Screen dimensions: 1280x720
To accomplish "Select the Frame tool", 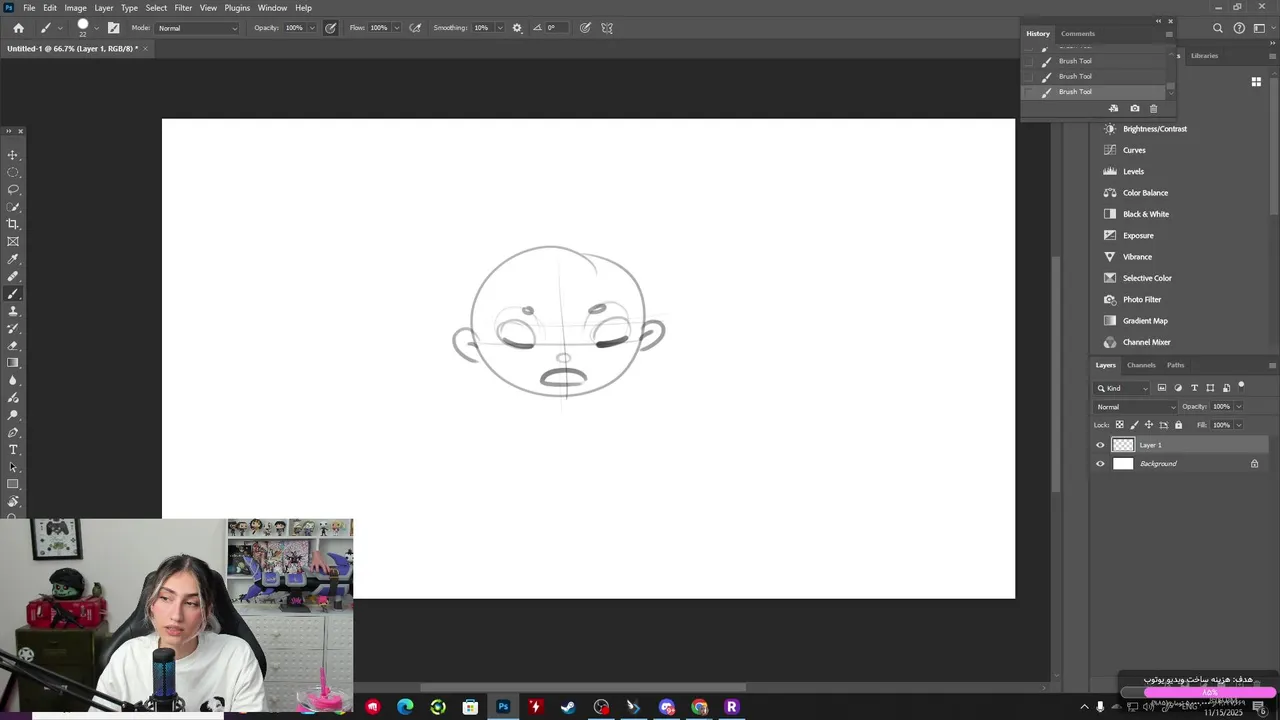I will point(13,241).
